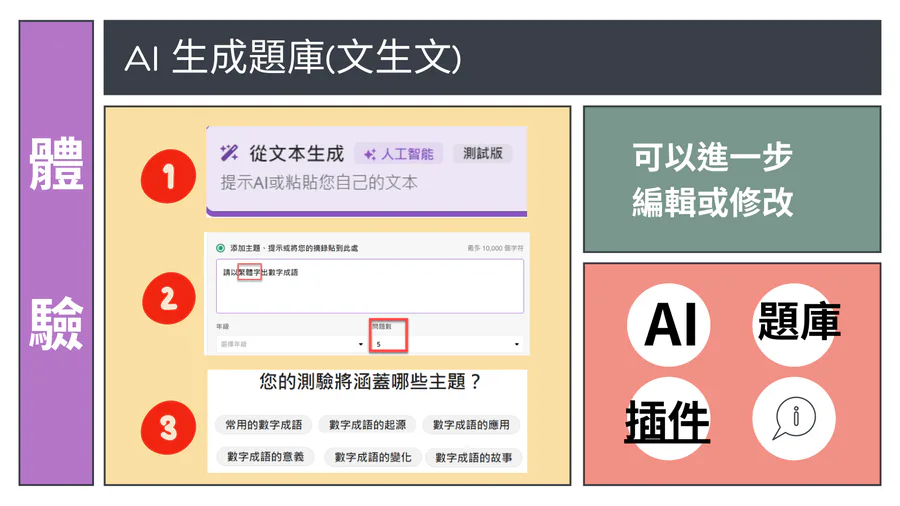Open the 問題數 question count dropdown
Screen dimensions: 900x506
446,344
